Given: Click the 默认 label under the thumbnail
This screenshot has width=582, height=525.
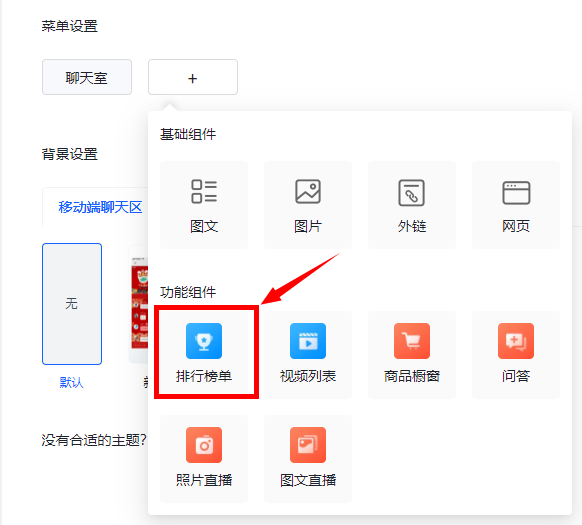Looking at the screenshot, I should pyautogui.click(x=72, y=382).
